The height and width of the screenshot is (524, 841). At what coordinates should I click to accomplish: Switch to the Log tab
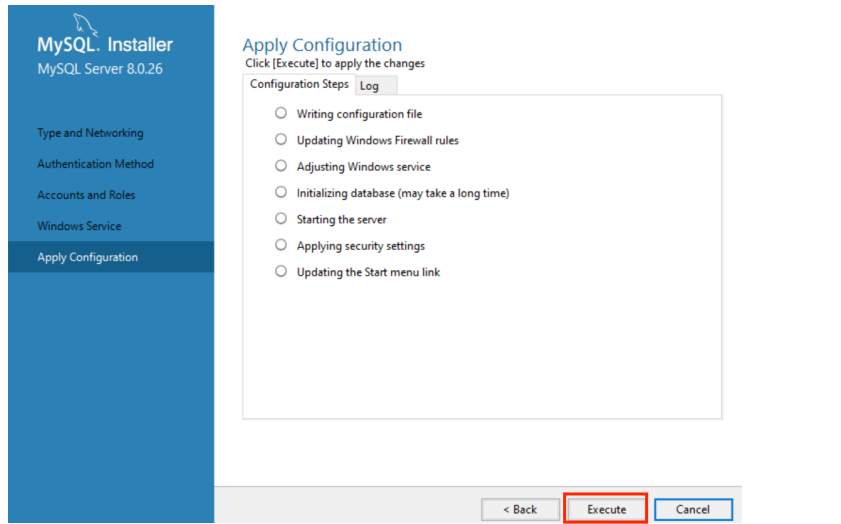376,86
